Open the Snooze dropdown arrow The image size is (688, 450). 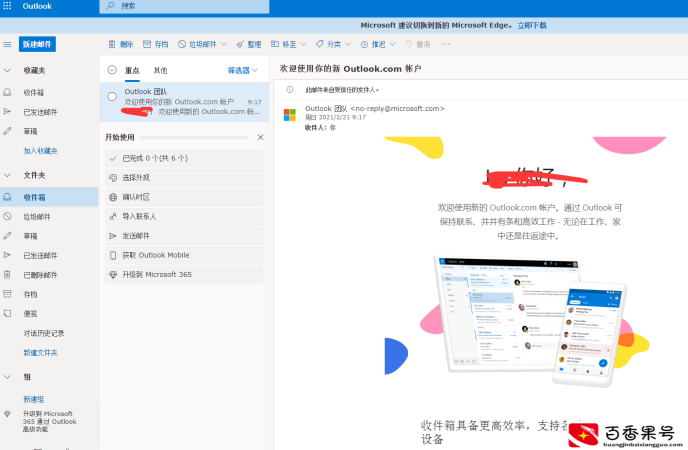(392, 44)
